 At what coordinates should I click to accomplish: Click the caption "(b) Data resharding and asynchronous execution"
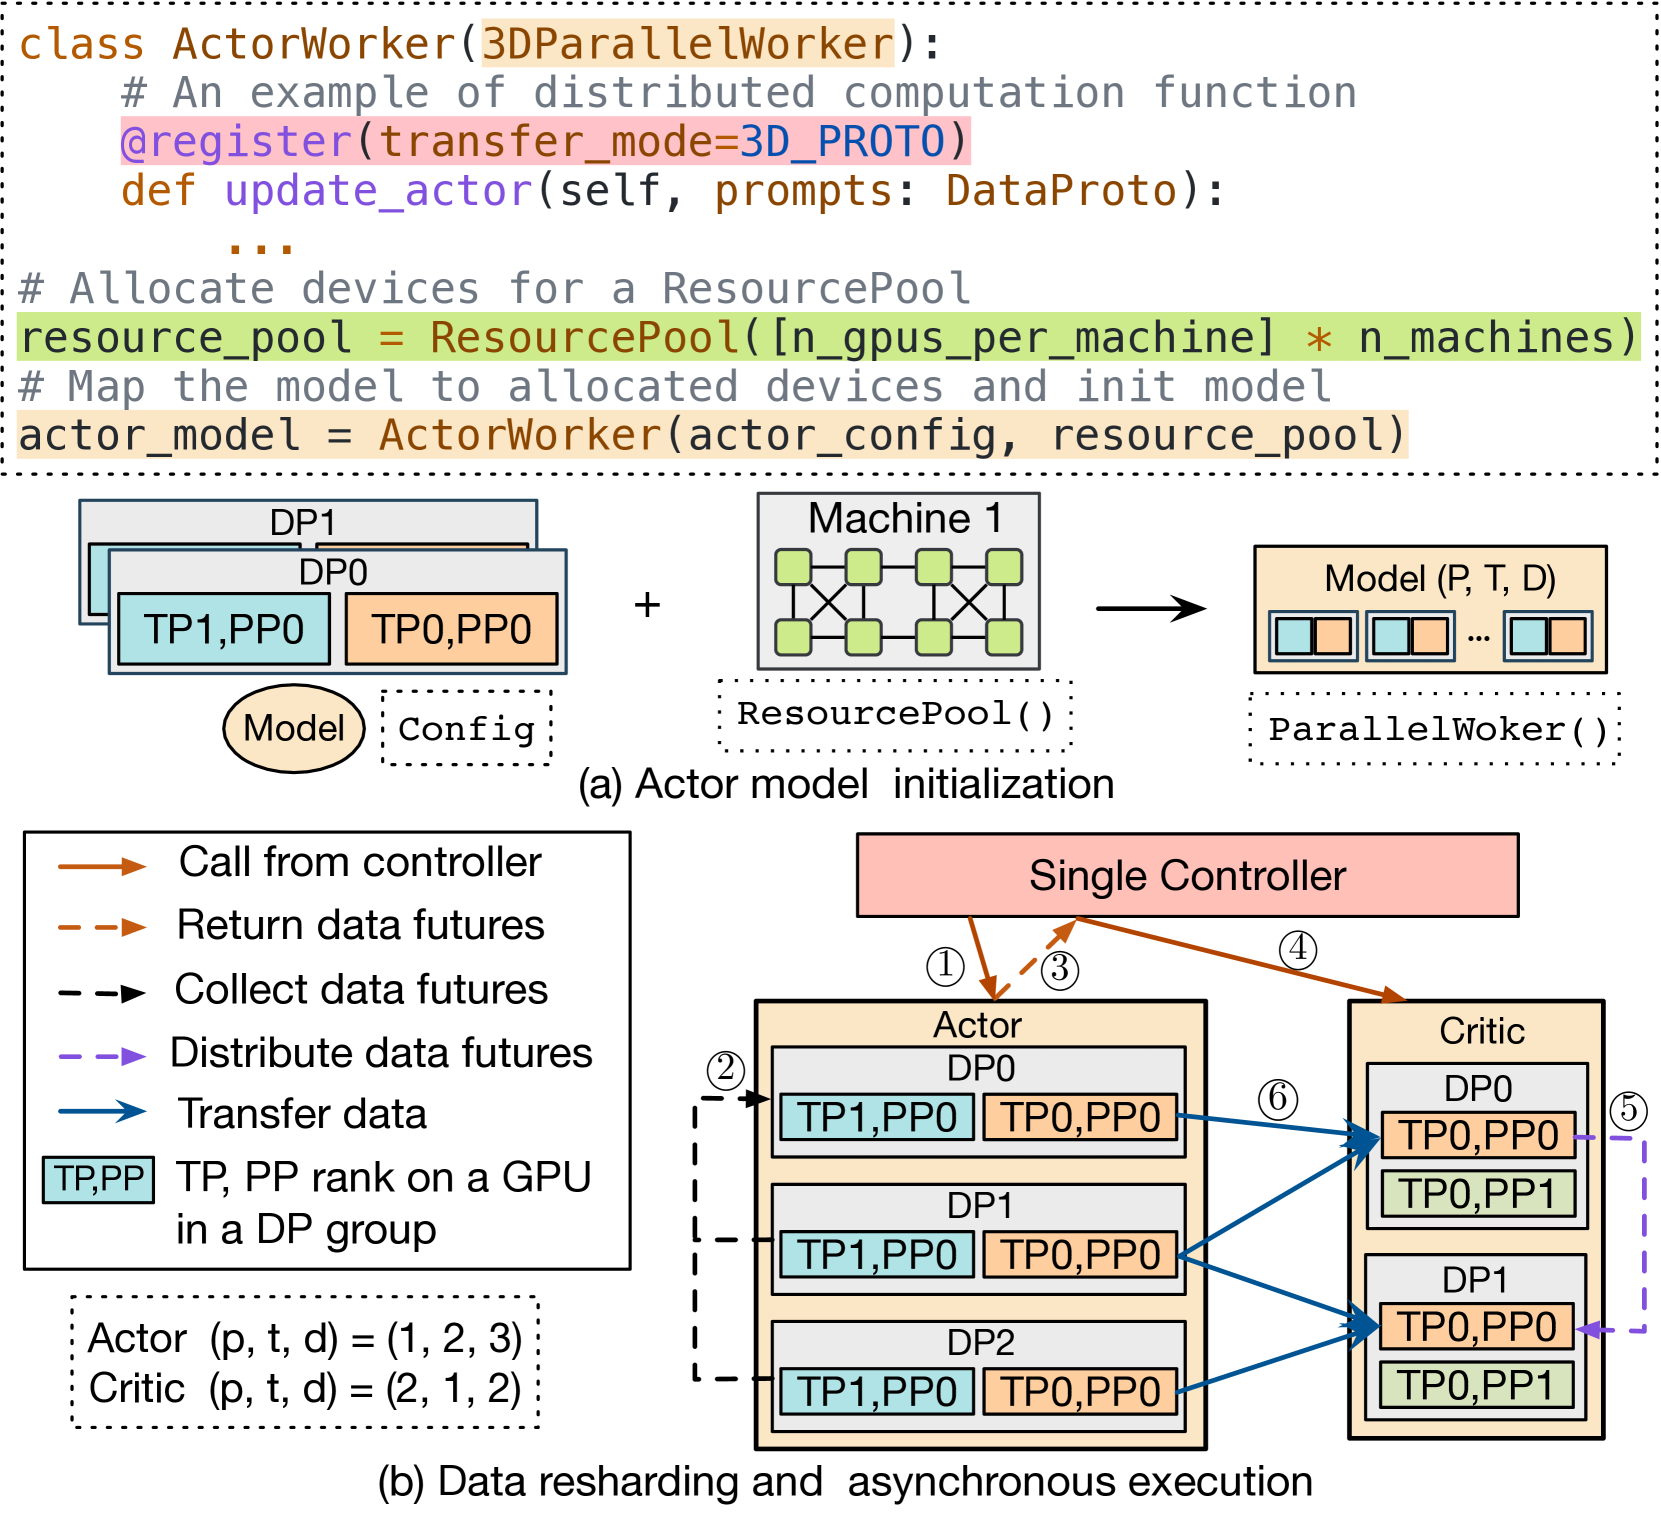pyautogui.click(x=845, y=1481)
